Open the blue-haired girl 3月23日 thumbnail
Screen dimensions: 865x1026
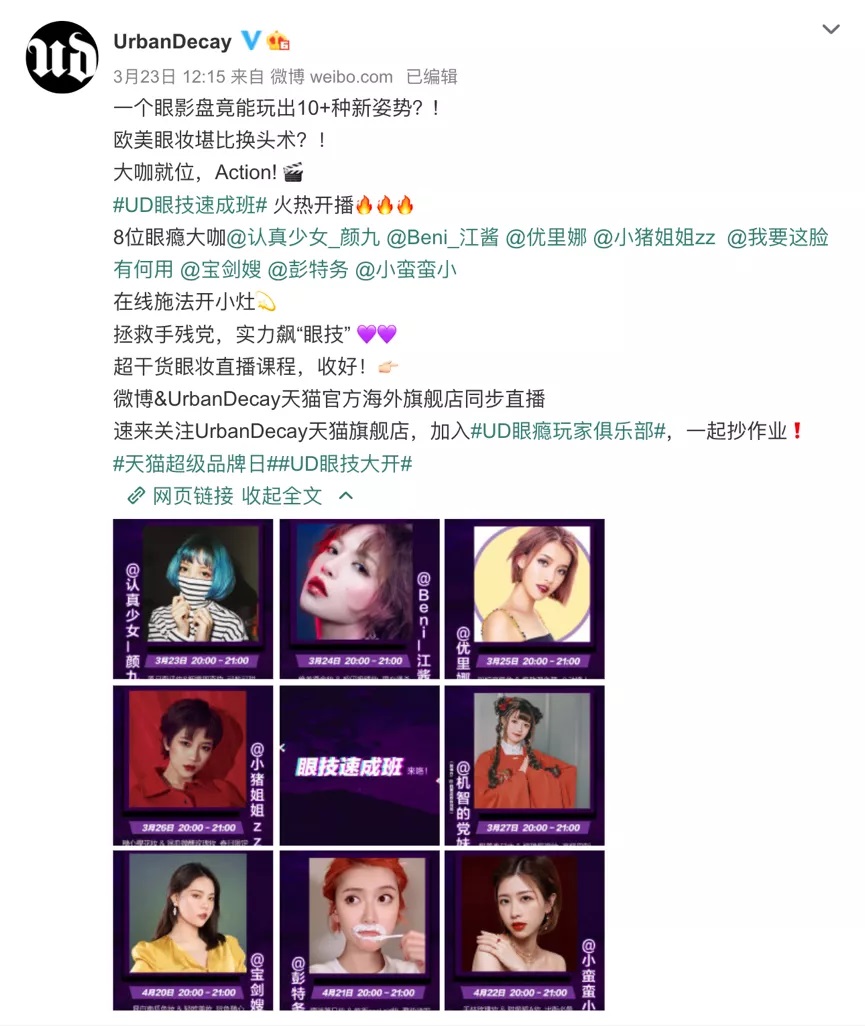pos(193,599)
